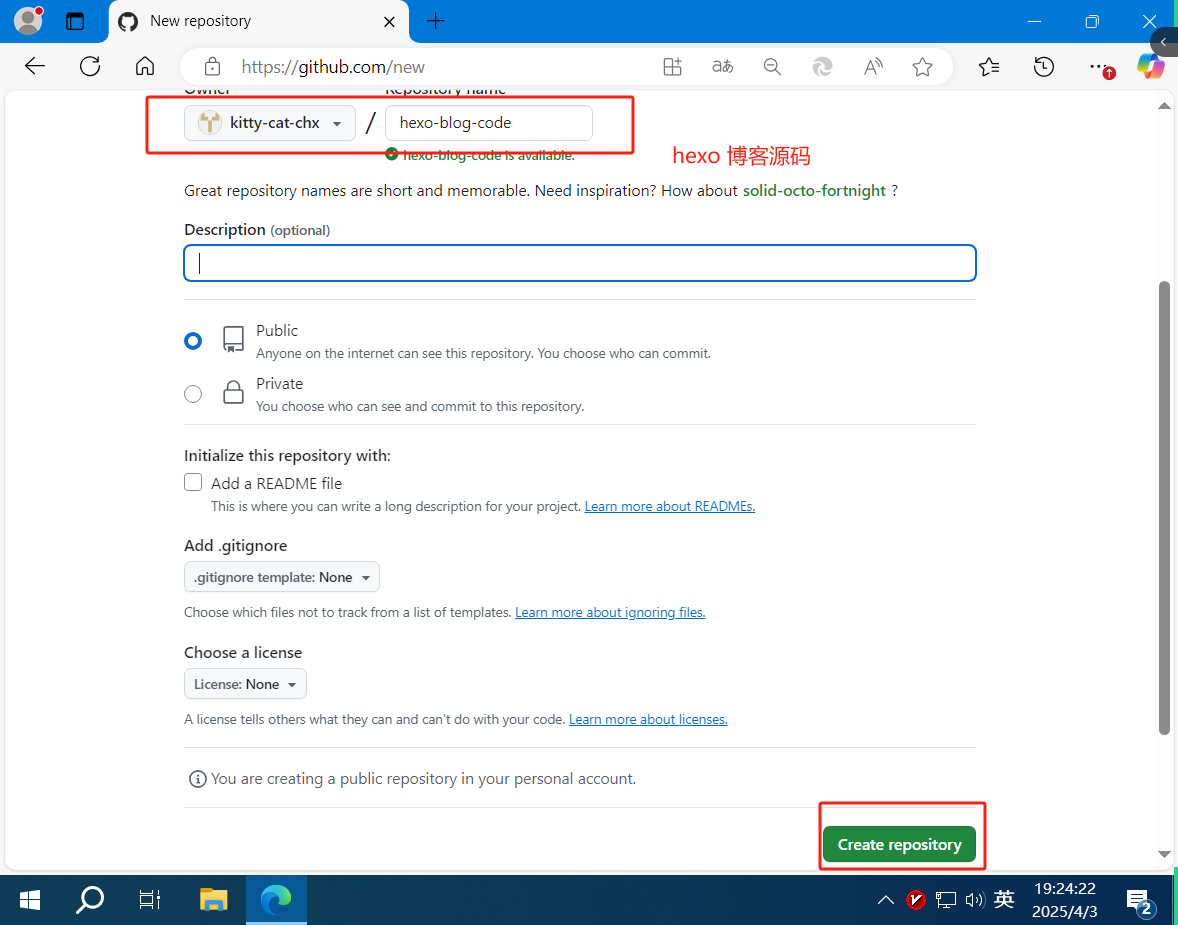Open Learn more about ignoring files link
1178x925 pixels.
click(x=610, y=612)
